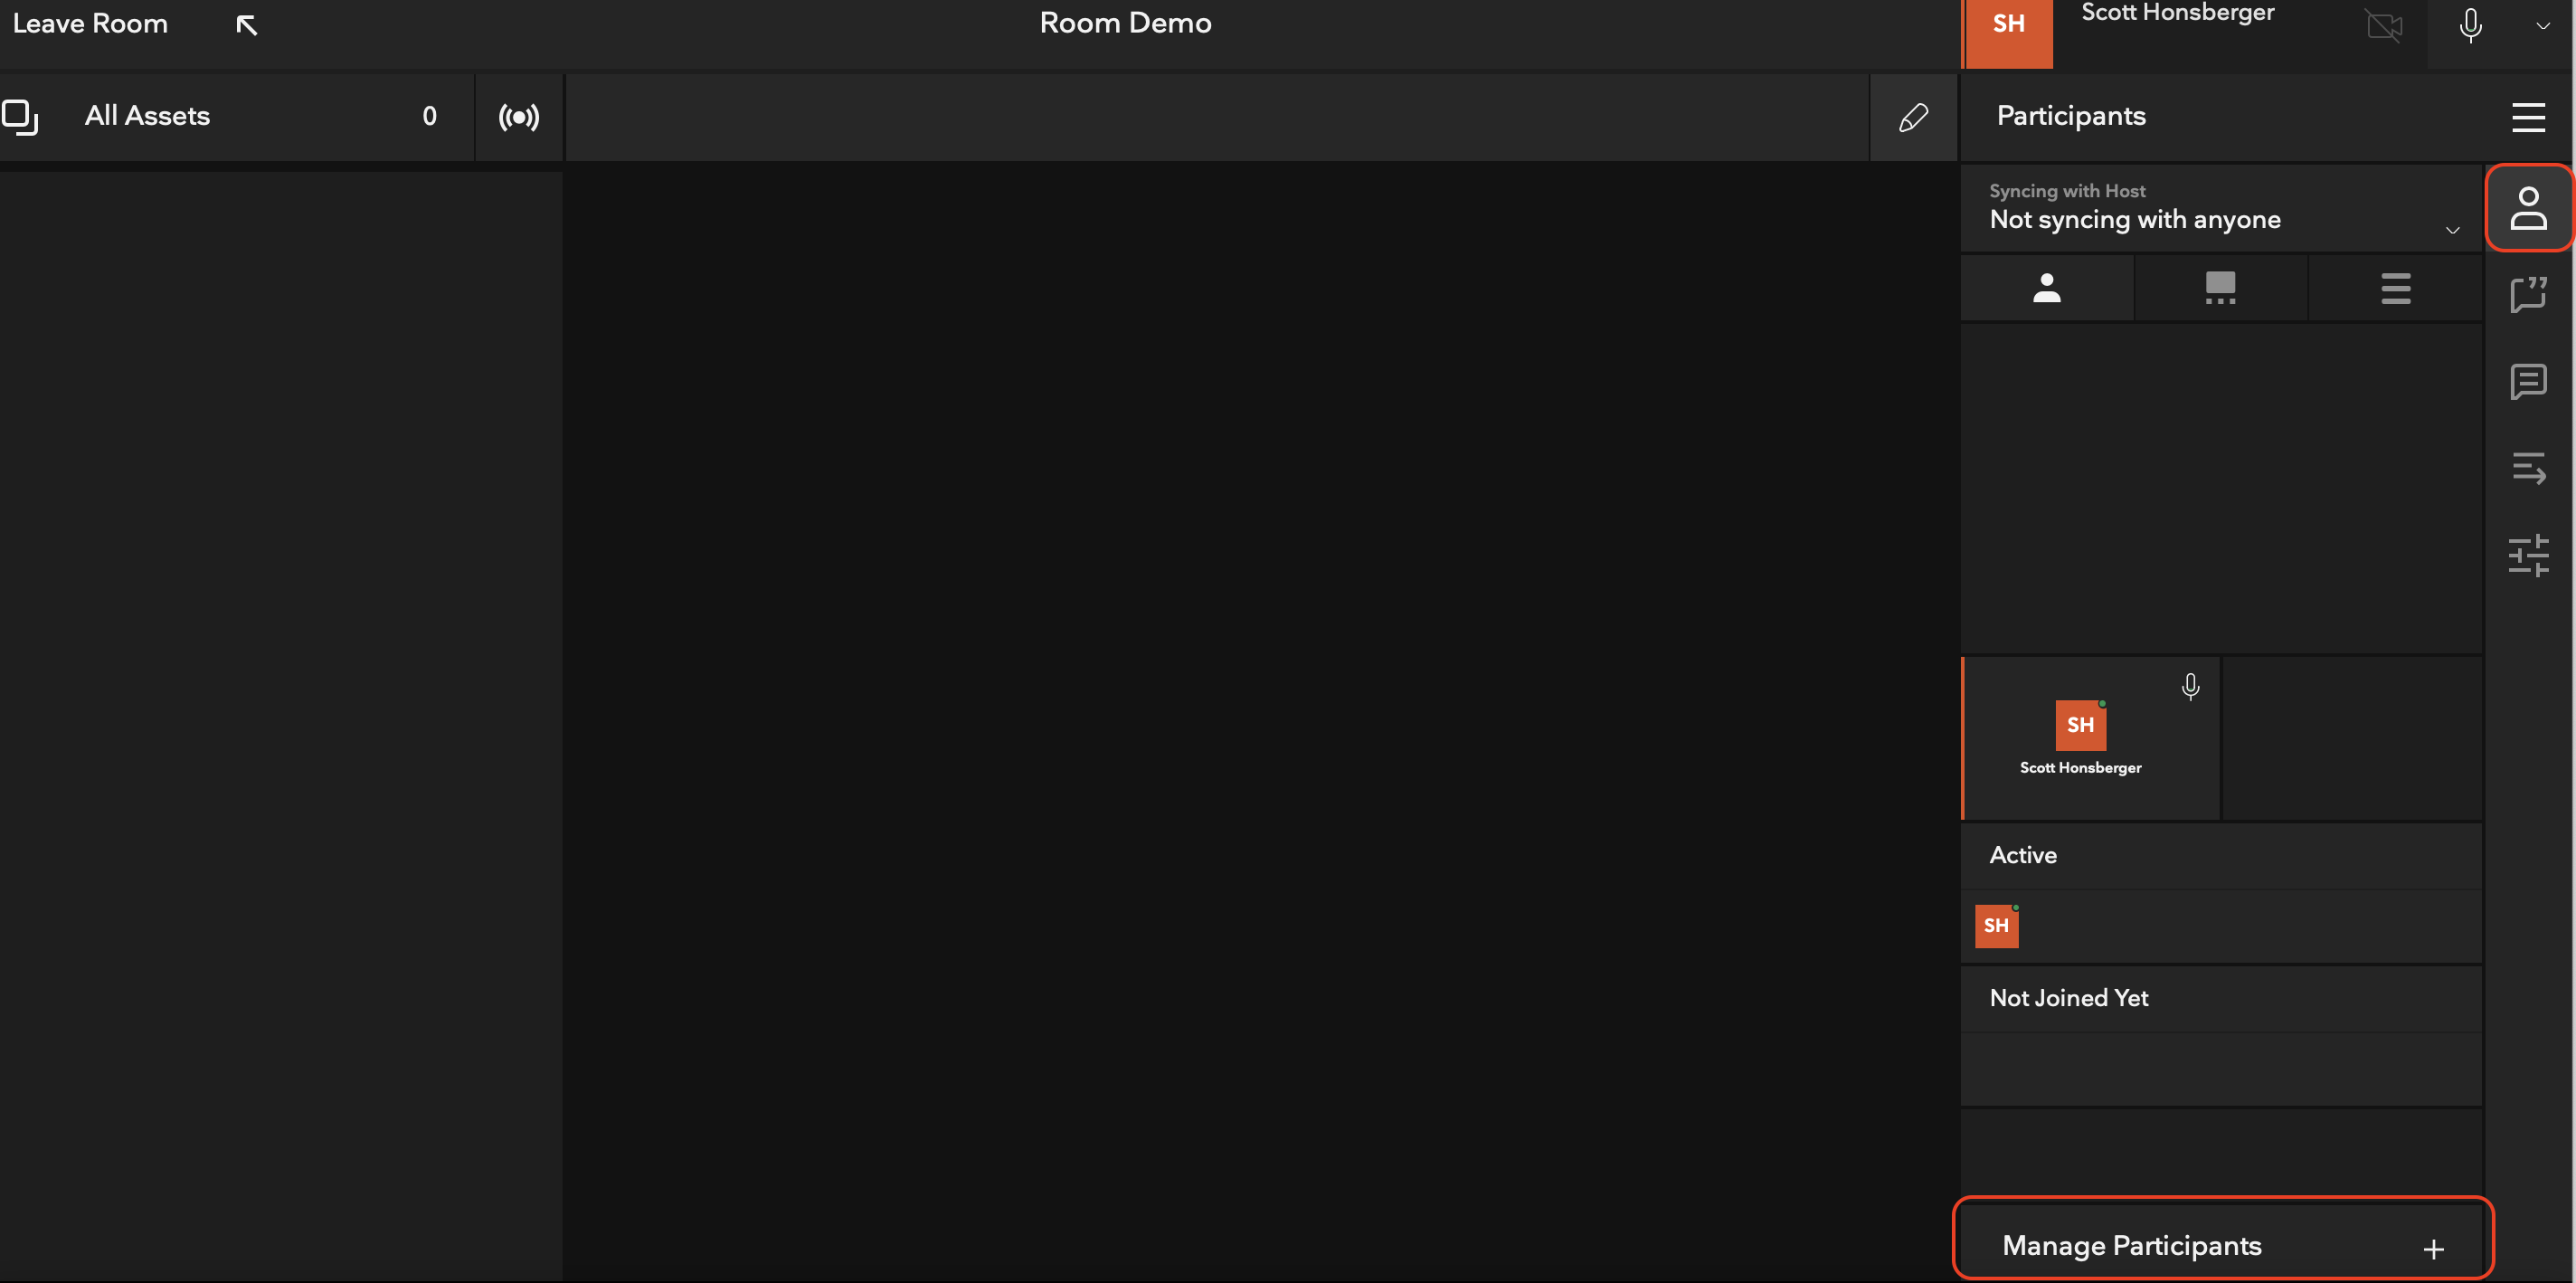This screenshot has width=2576, height=1283.
Task: Switch to the list layout tab in Participants
Action: pos(2396,287)
